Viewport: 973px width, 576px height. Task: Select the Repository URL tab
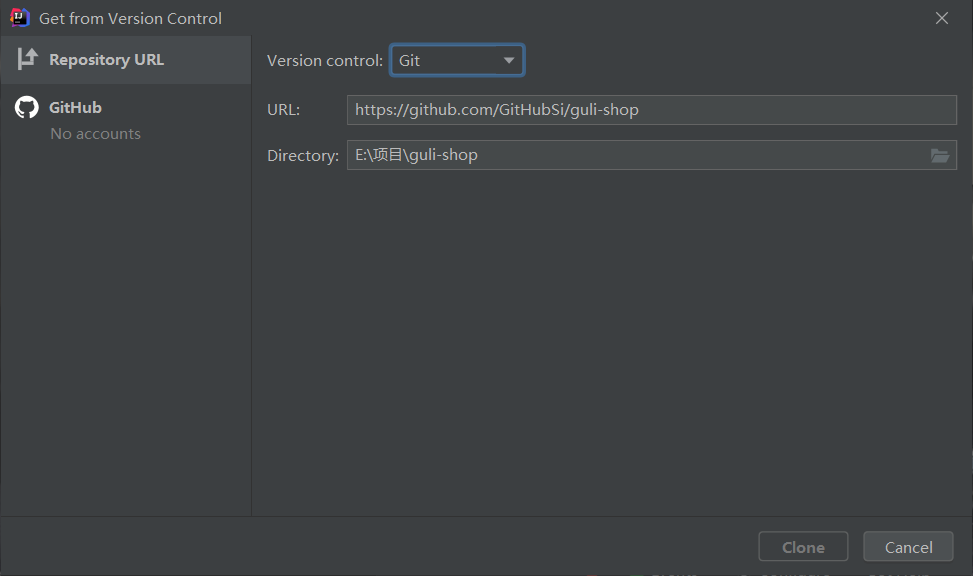coord(125,60)
